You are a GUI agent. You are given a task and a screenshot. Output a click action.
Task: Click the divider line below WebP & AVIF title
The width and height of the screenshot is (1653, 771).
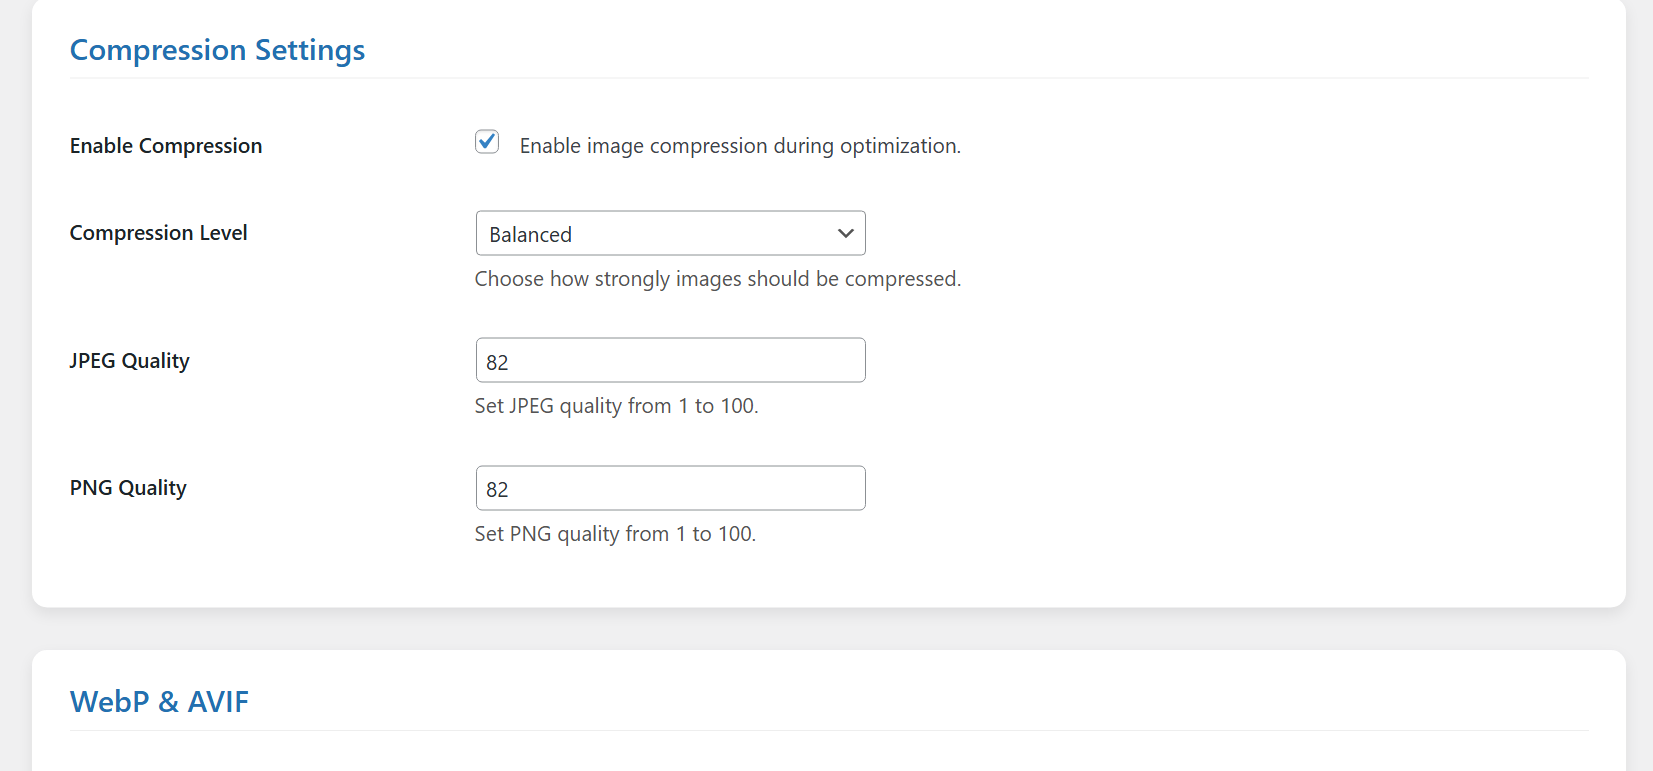(x=829, y=730)
